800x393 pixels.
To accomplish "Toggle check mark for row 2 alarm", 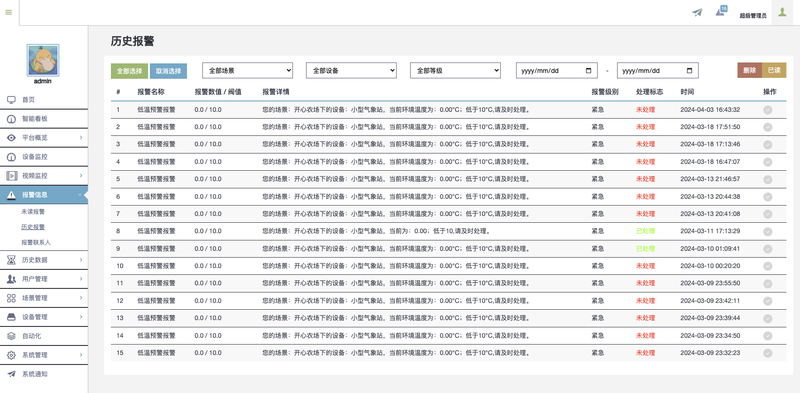I will tap(767, 127).
